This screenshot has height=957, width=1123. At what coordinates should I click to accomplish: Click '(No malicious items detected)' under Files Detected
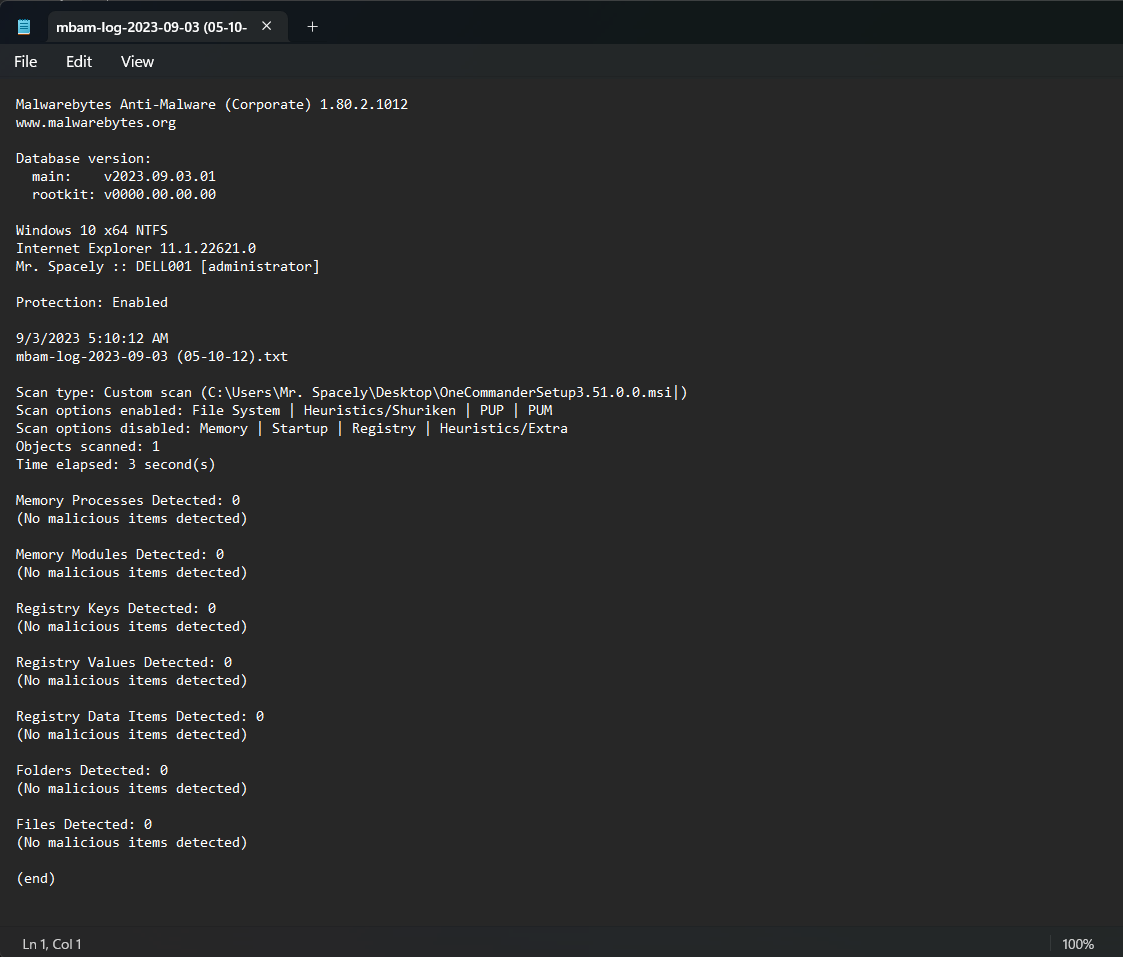tap(132, 842)
